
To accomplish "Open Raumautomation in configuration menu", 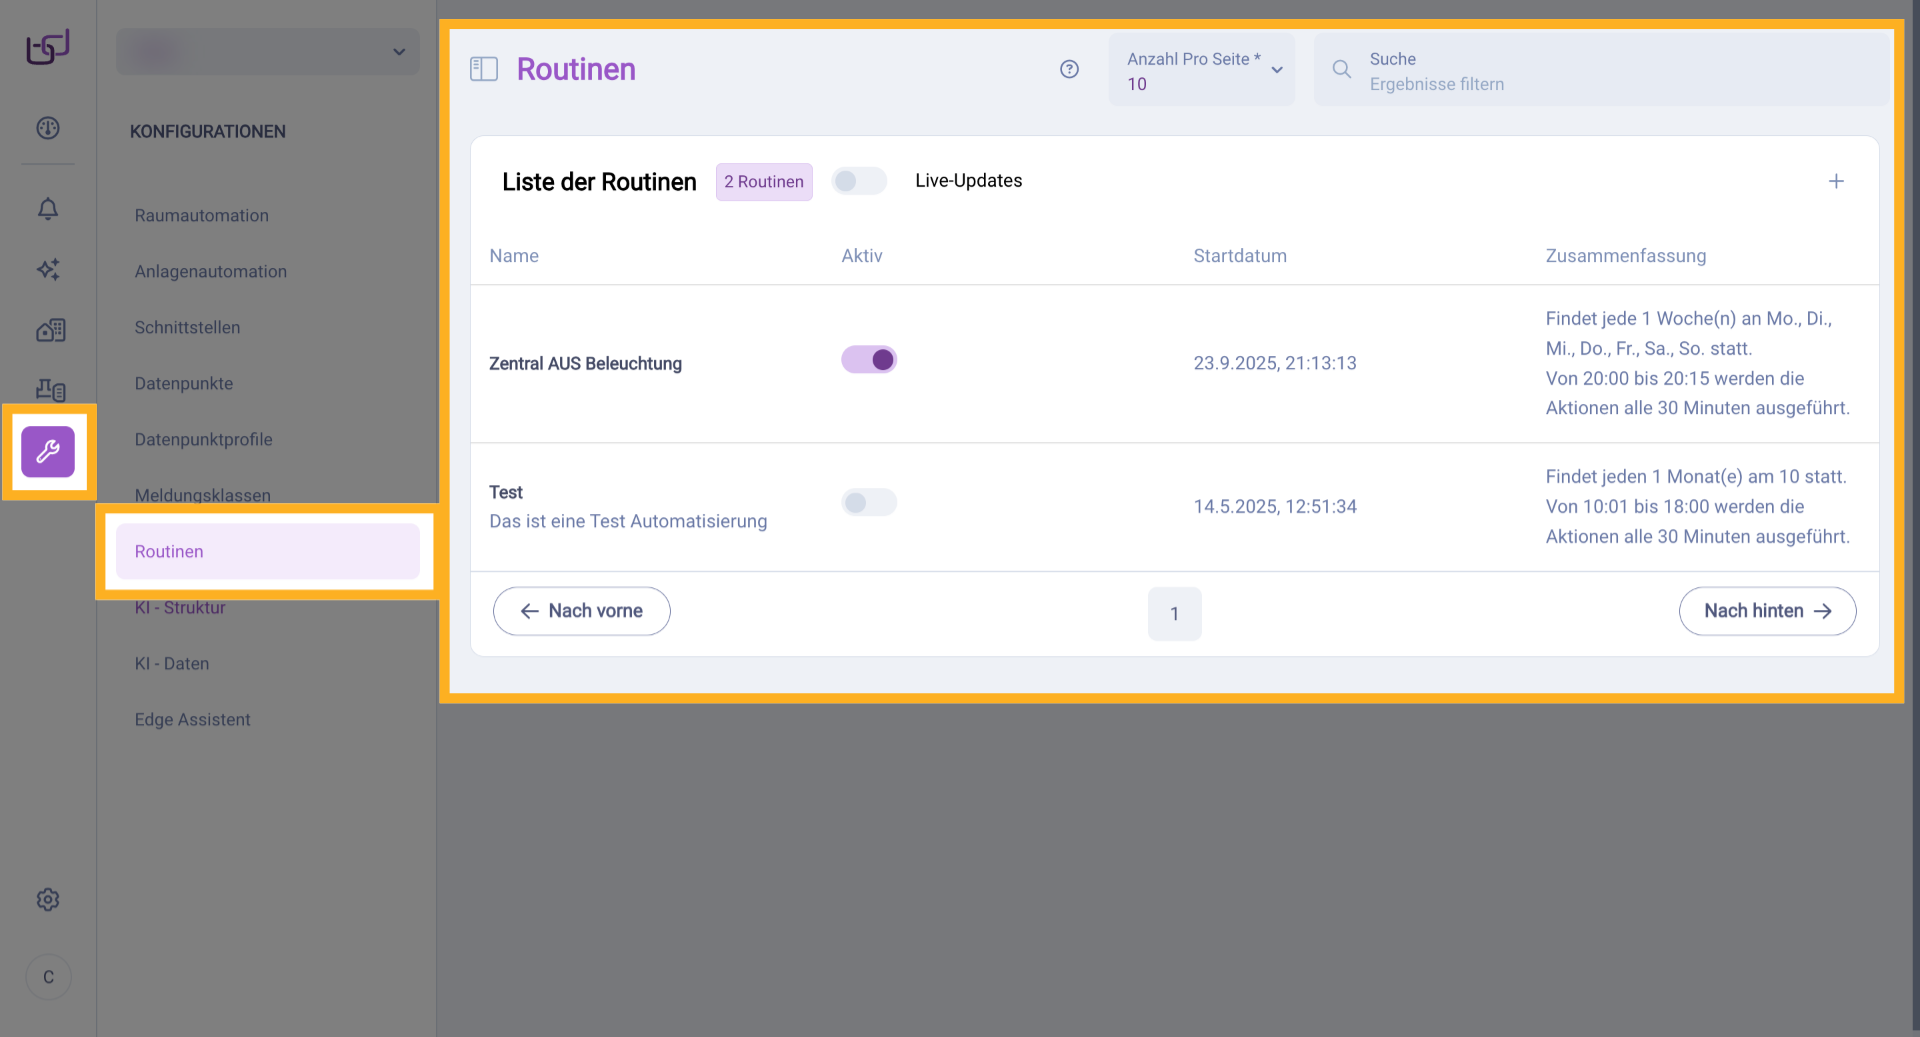I will [x=202, y=216].
